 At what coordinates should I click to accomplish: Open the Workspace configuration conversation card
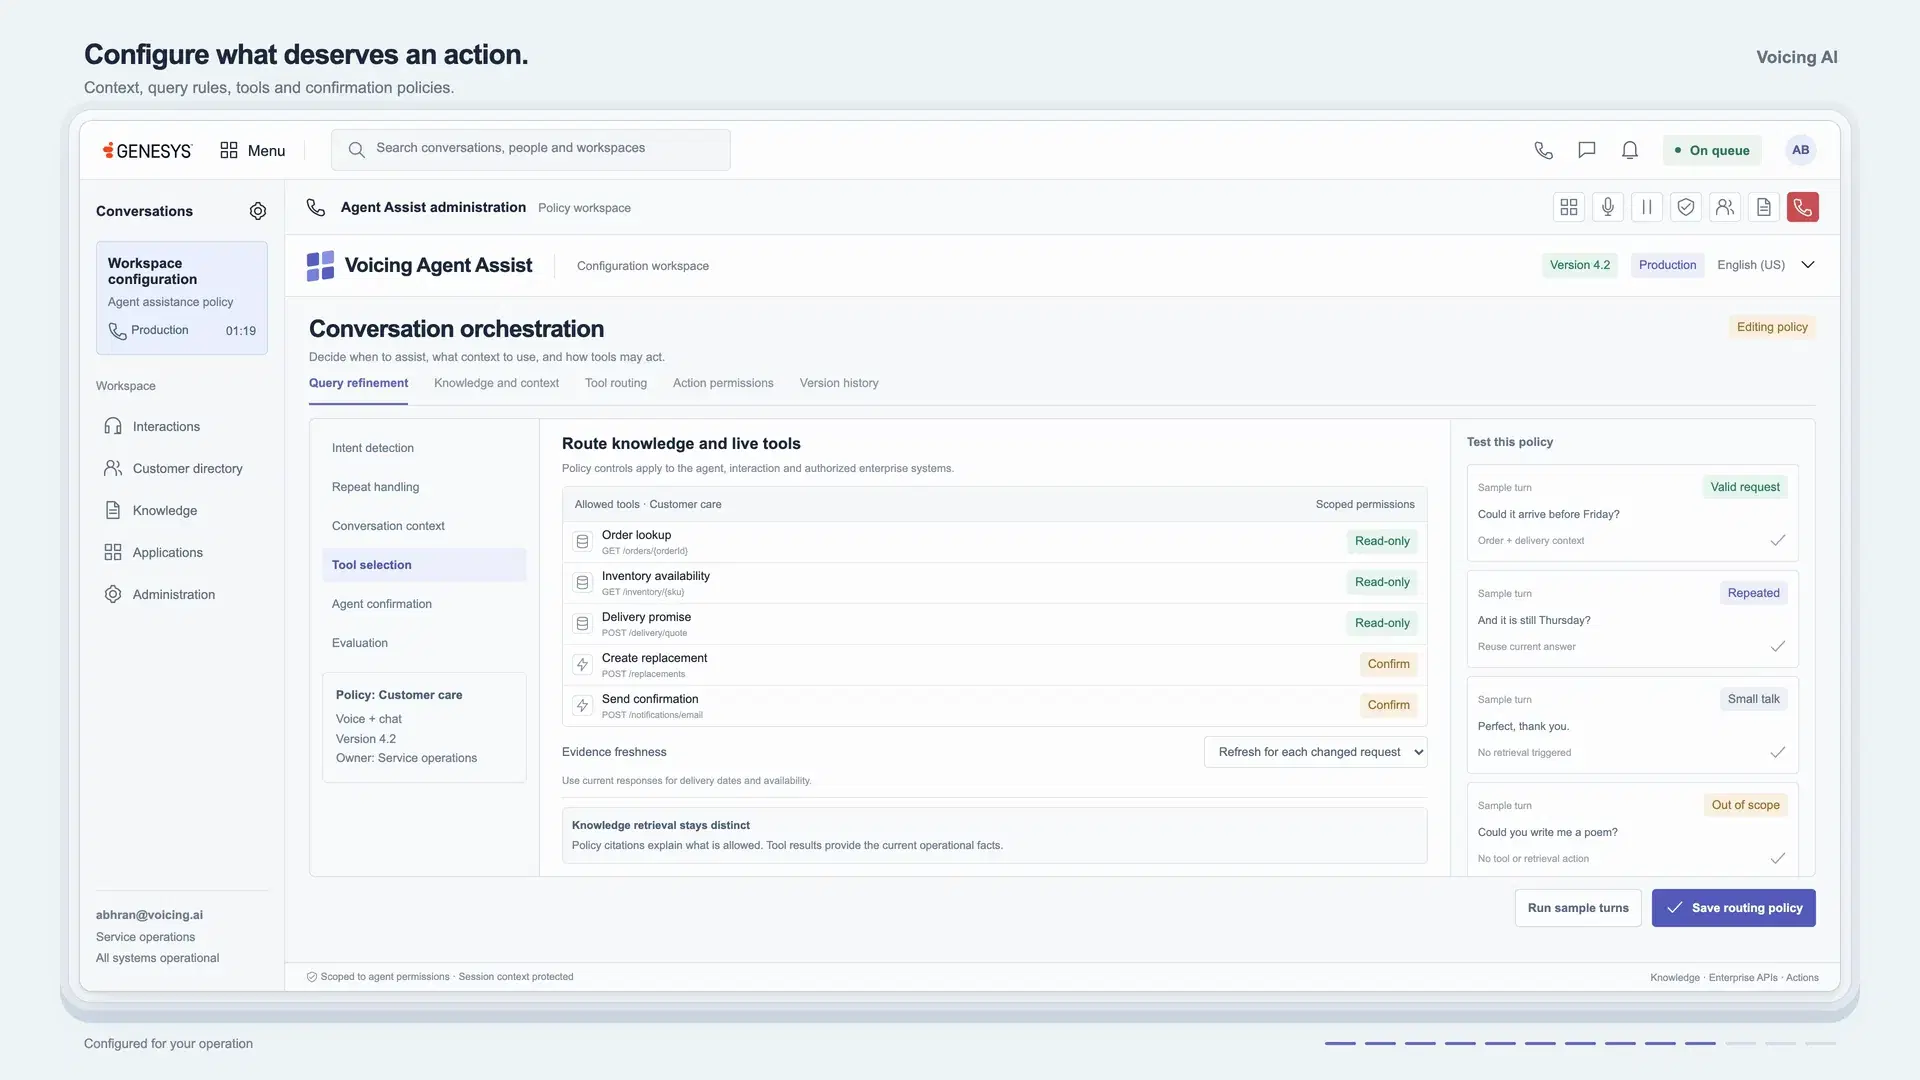(x=182, y=298)
